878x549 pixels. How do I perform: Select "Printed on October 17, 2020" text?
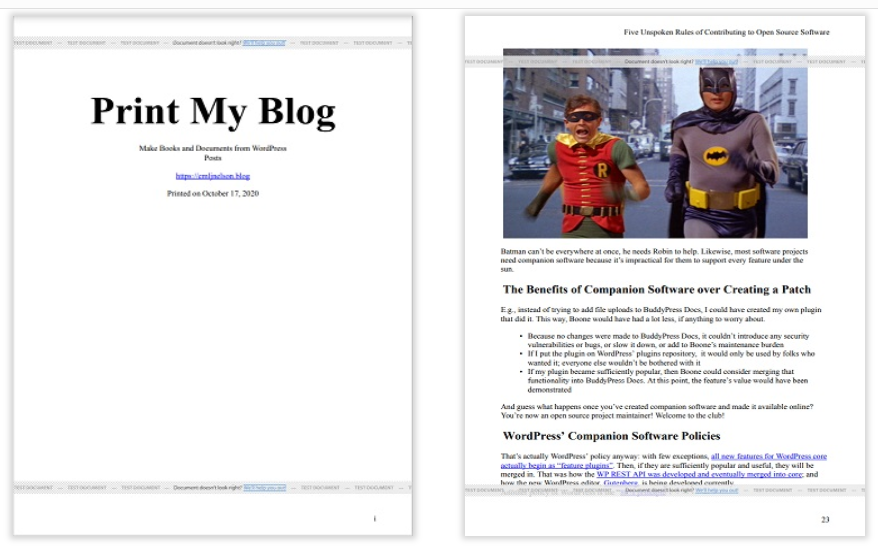point(213,193)
